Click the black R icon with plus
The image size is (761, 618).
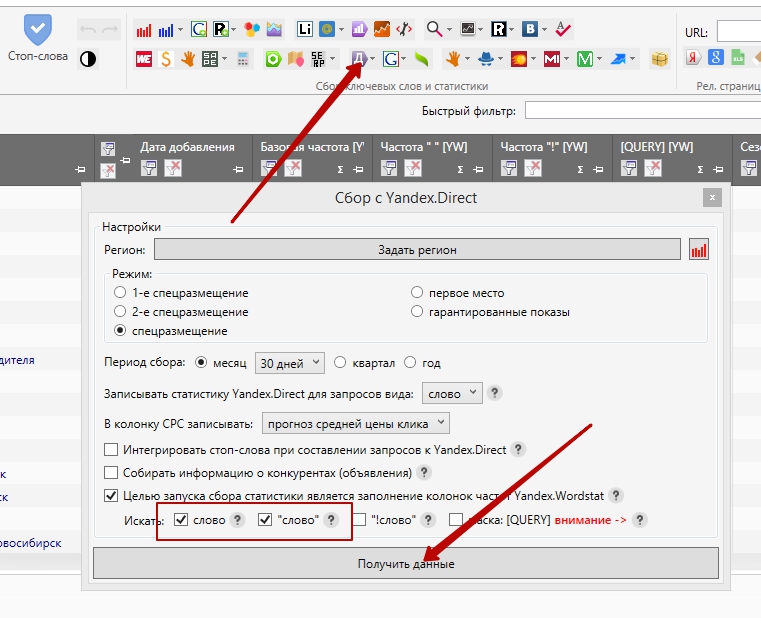[x=221, y=30]
